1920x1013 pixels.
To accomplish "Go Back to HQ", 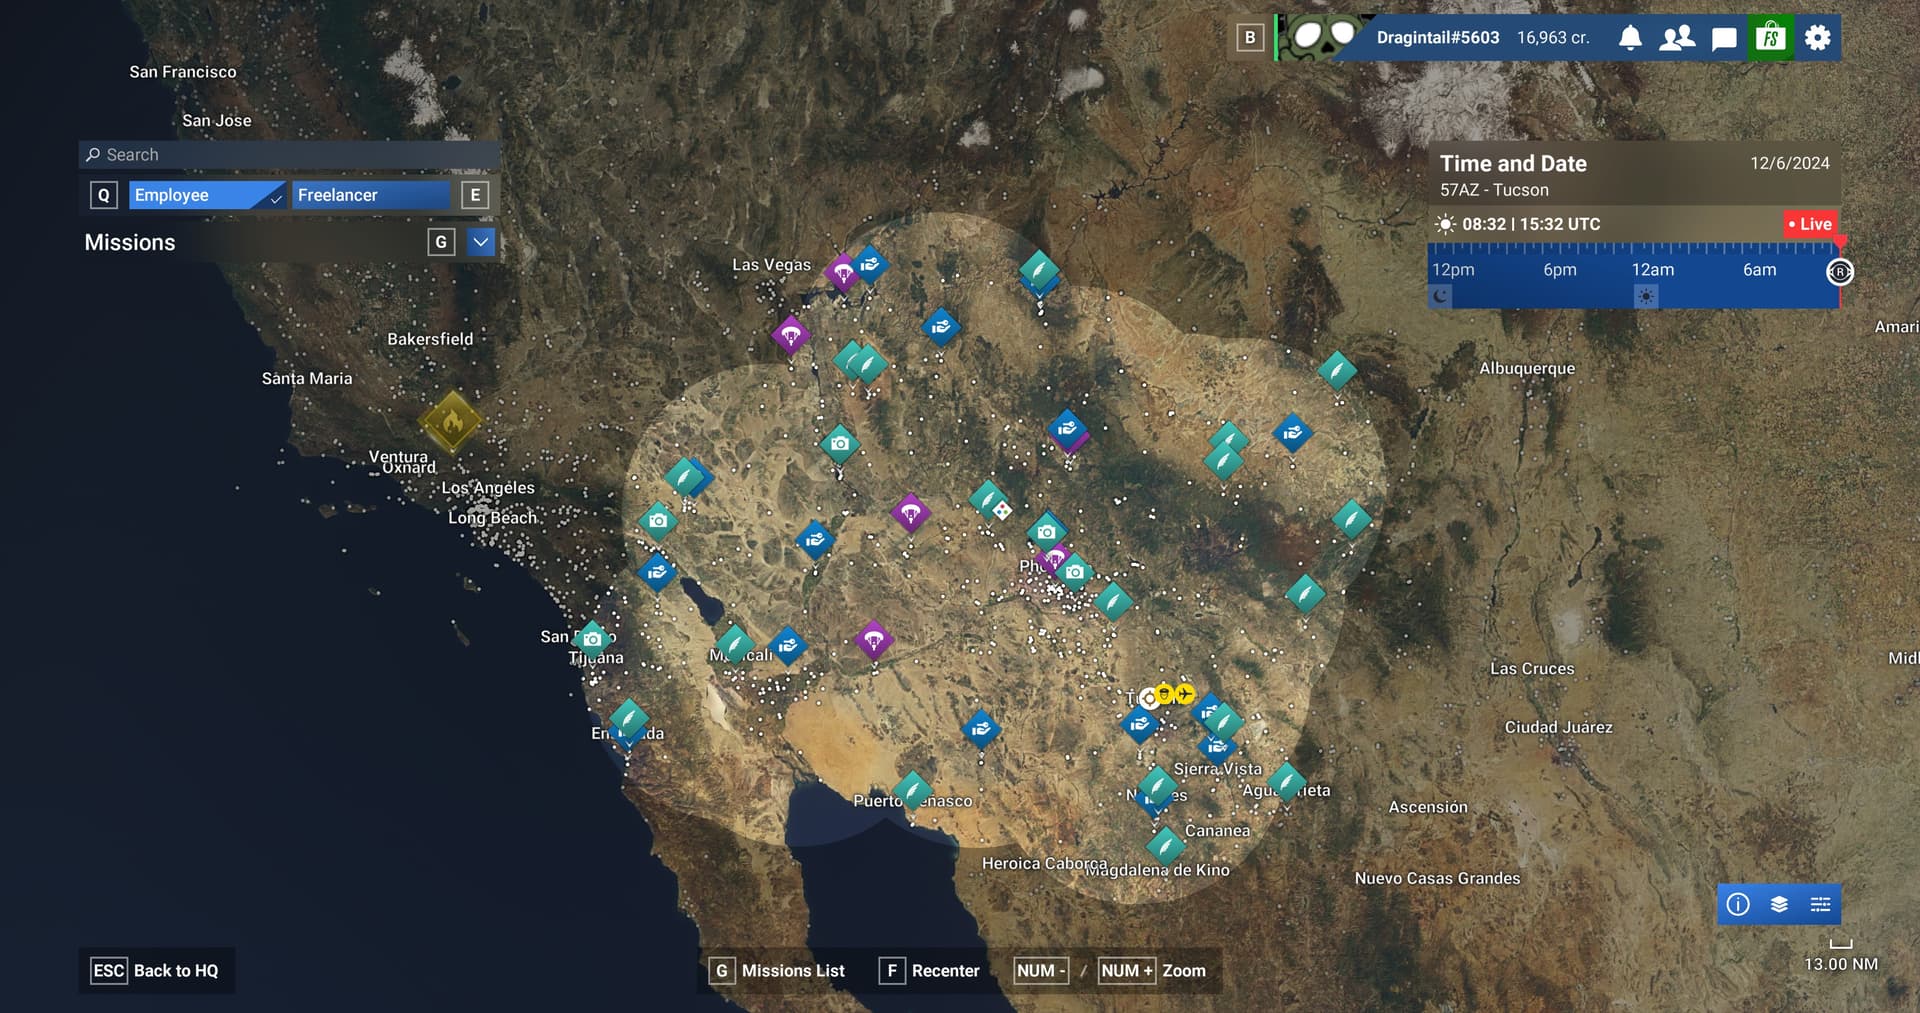I will point(156,971).
